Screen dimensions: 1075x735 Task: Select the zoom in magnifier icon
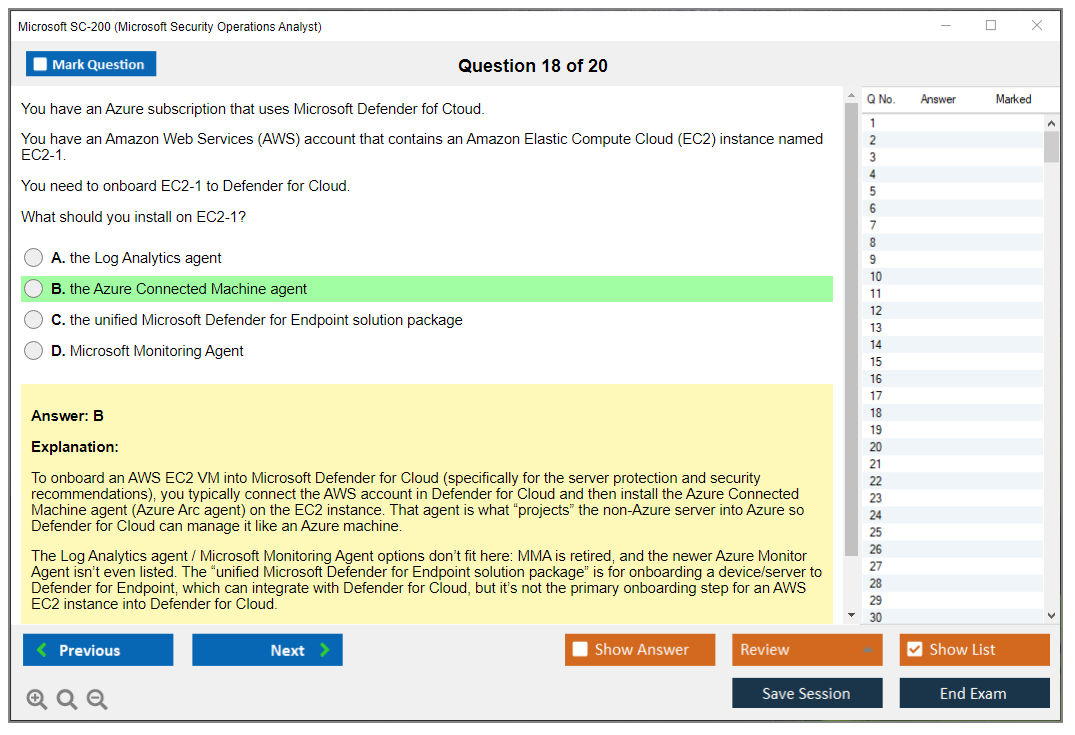click(x=36, y=699)
